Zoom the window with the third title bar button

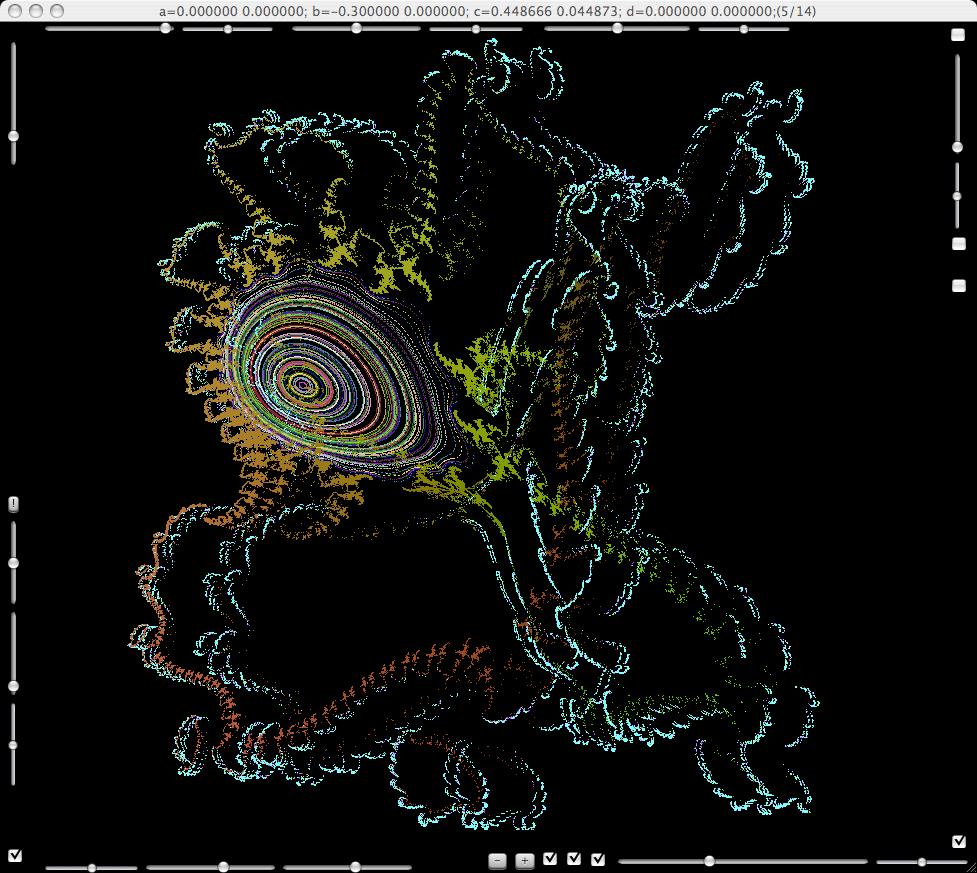click(57, 11)
